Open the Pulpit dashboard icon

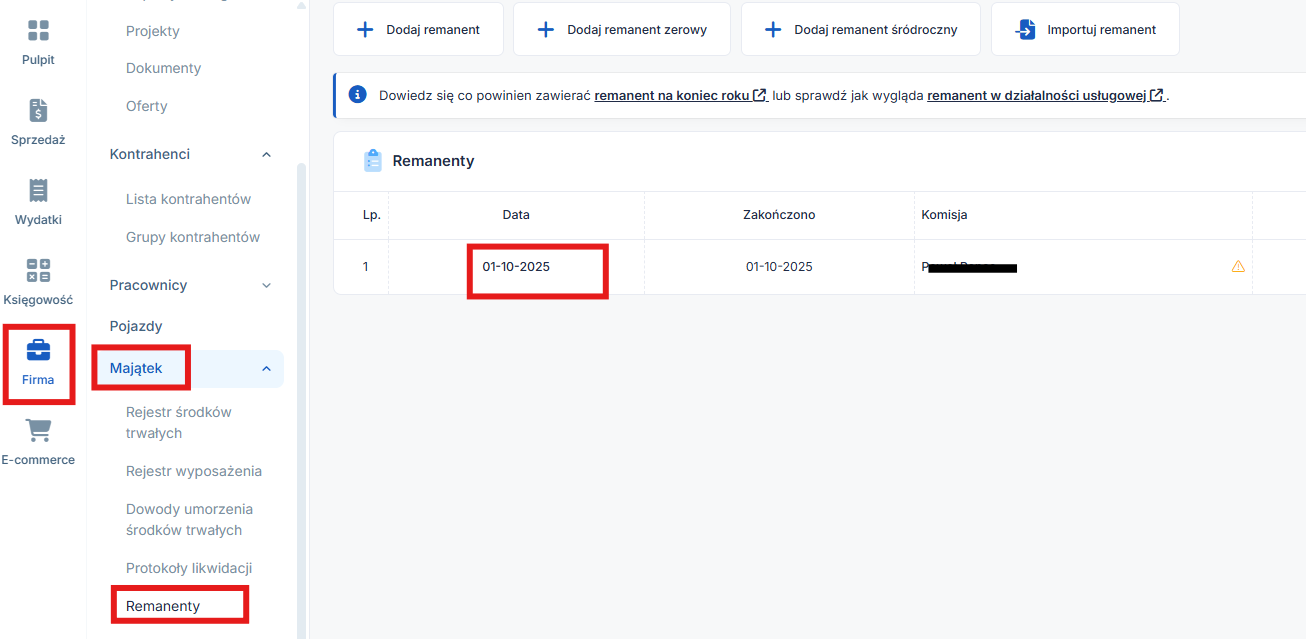tap(38, 31)
